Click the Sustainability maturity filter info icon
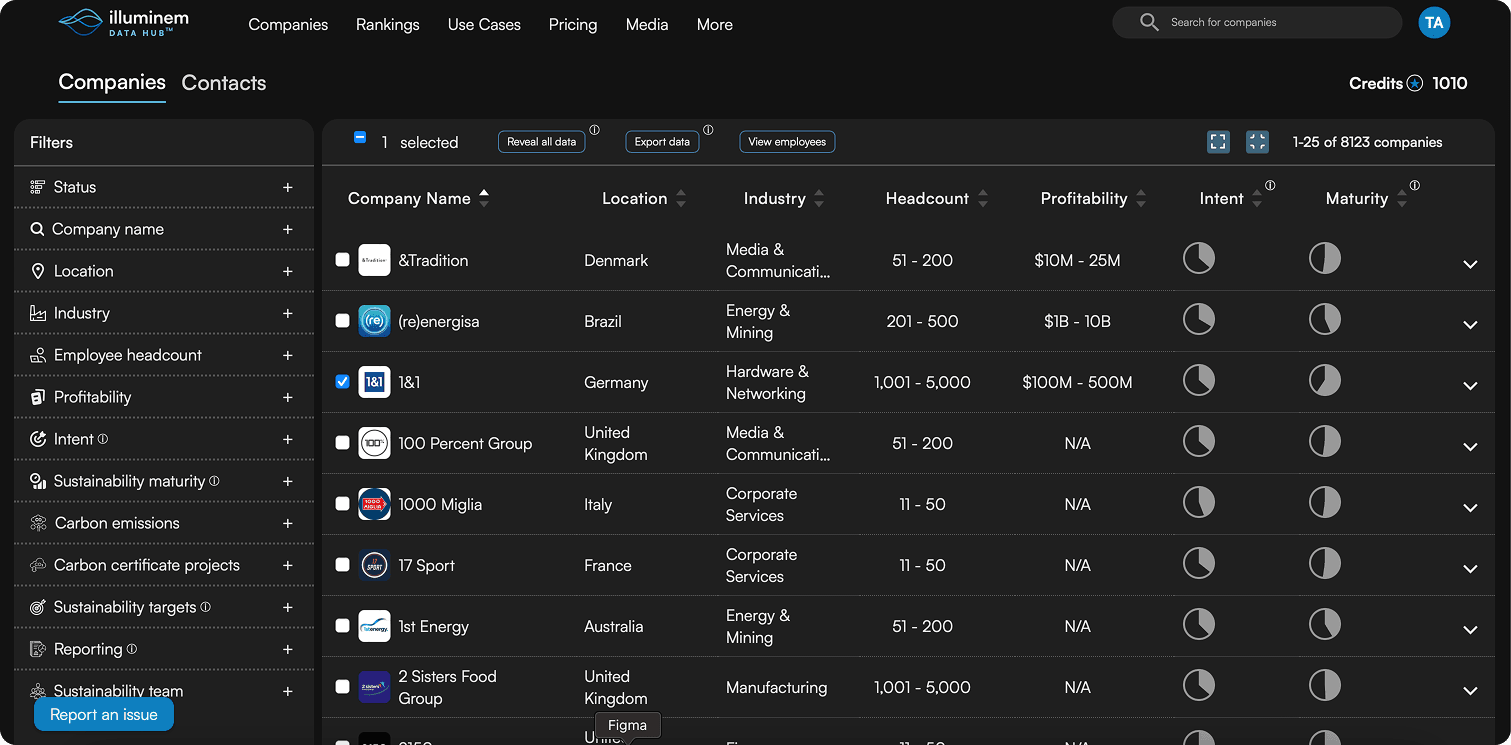 (x=214, y=481)
